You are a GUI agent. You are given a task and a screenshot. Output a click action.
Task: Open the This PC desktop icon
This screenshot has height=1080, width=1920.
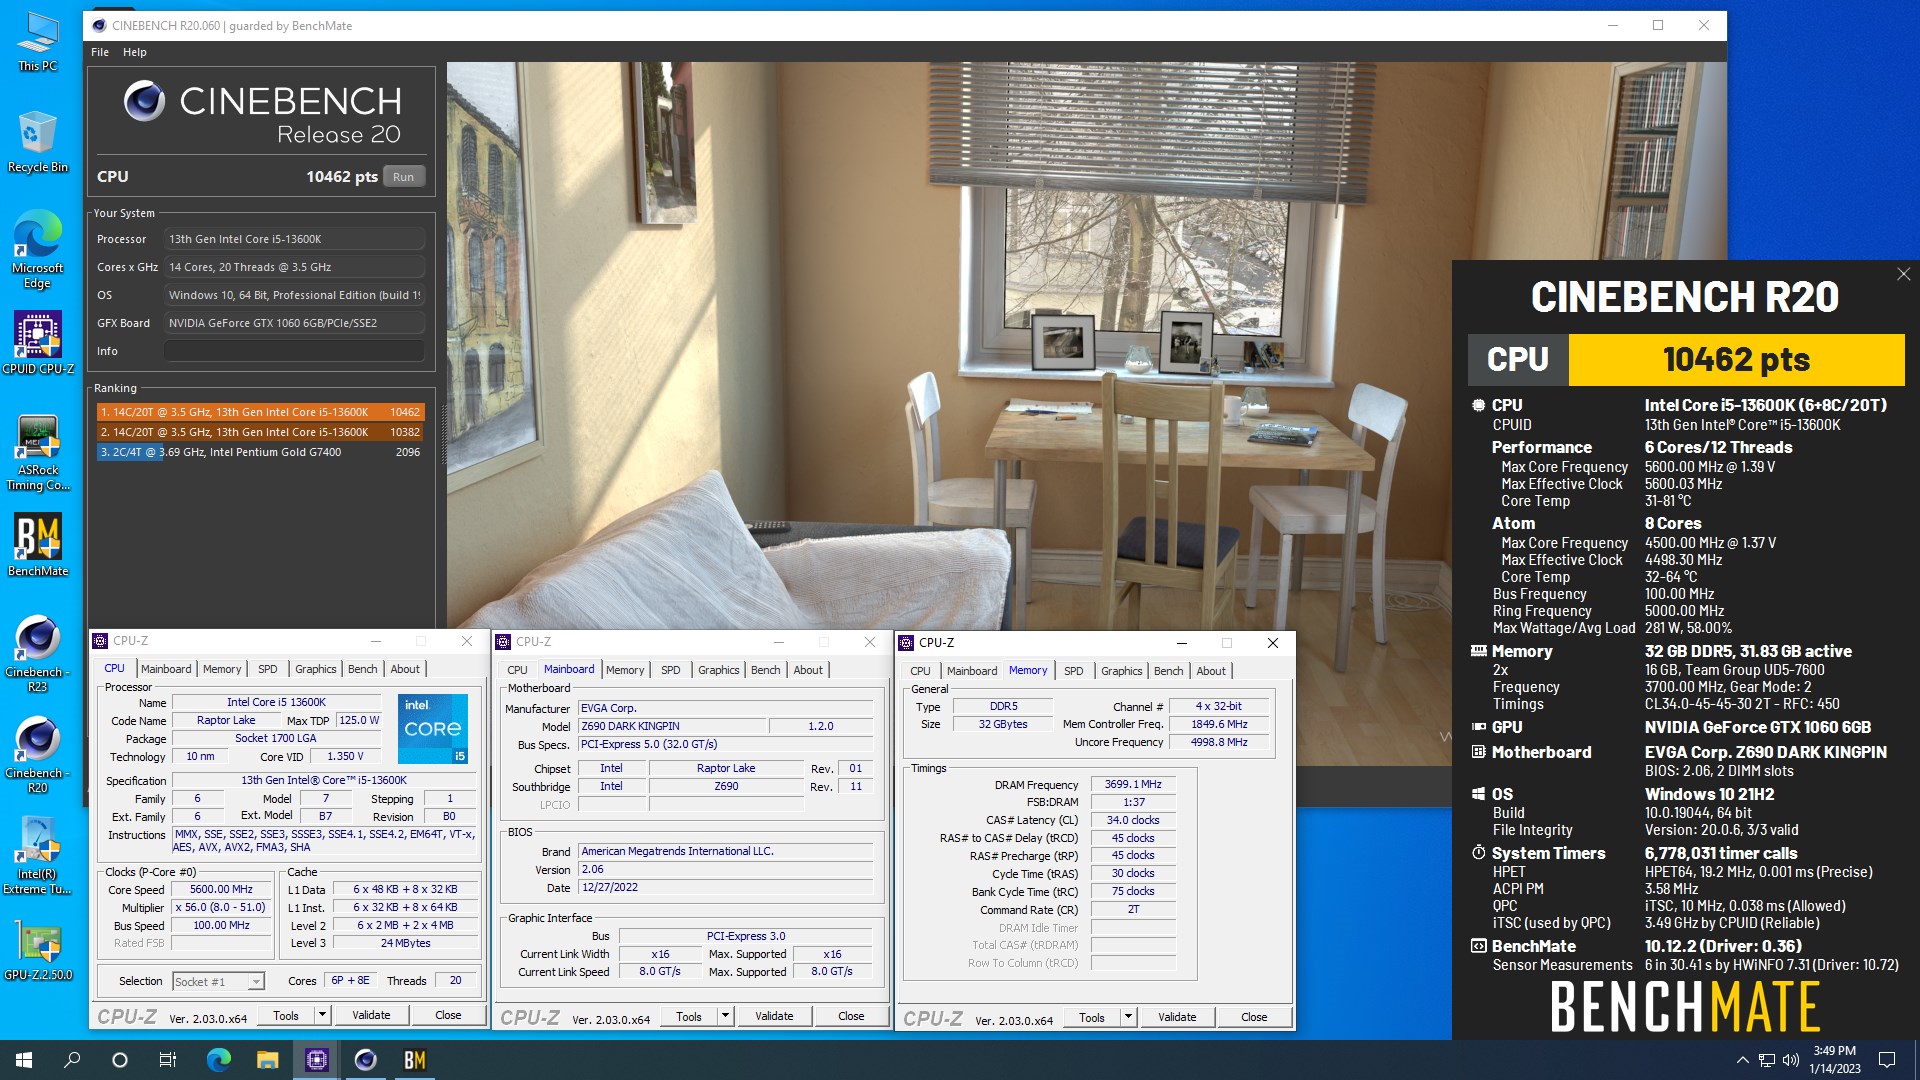coord(38,42)
